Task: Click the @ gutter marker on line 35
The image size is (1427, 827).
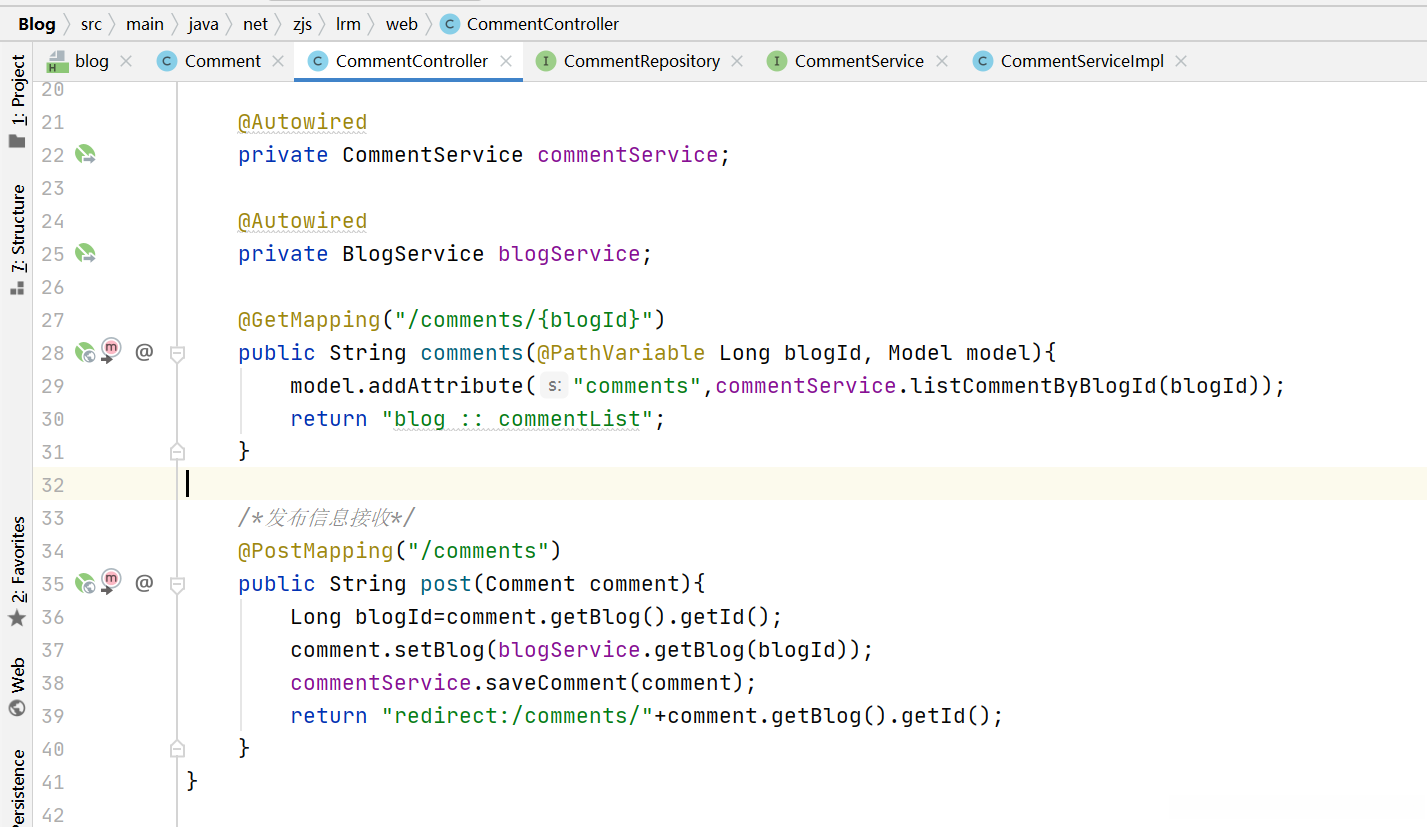Action: (144, 583)
